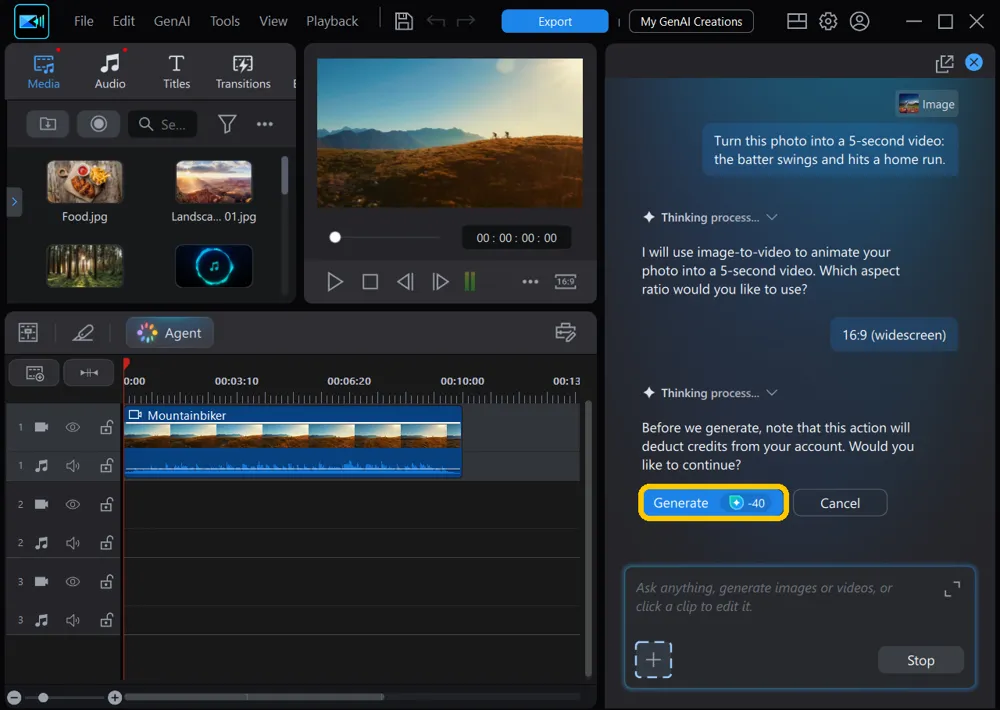Open the File menu

(84, 21)
